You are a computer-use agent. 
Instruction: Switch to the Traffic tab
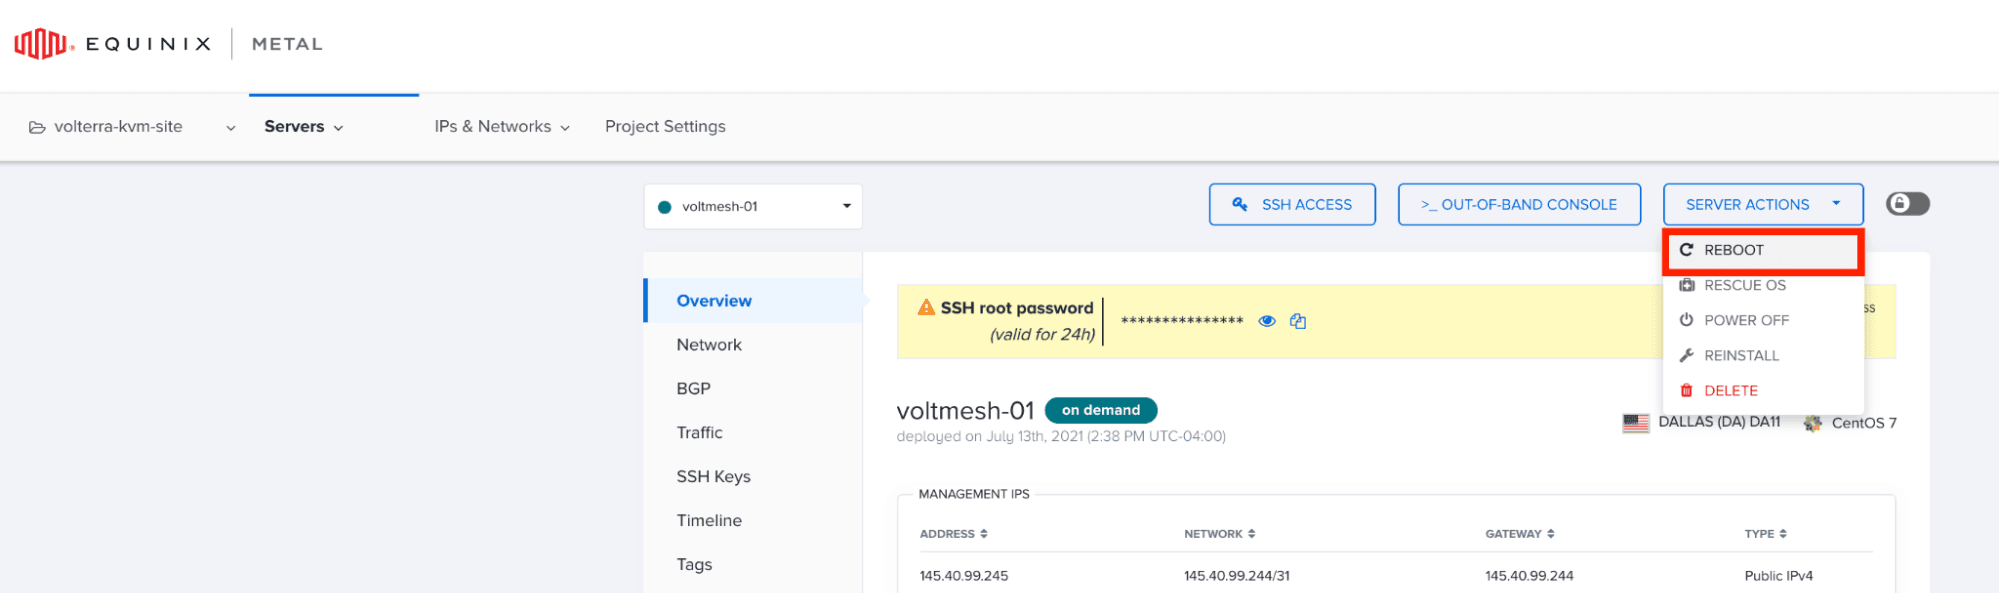click(x=699, y=433)
